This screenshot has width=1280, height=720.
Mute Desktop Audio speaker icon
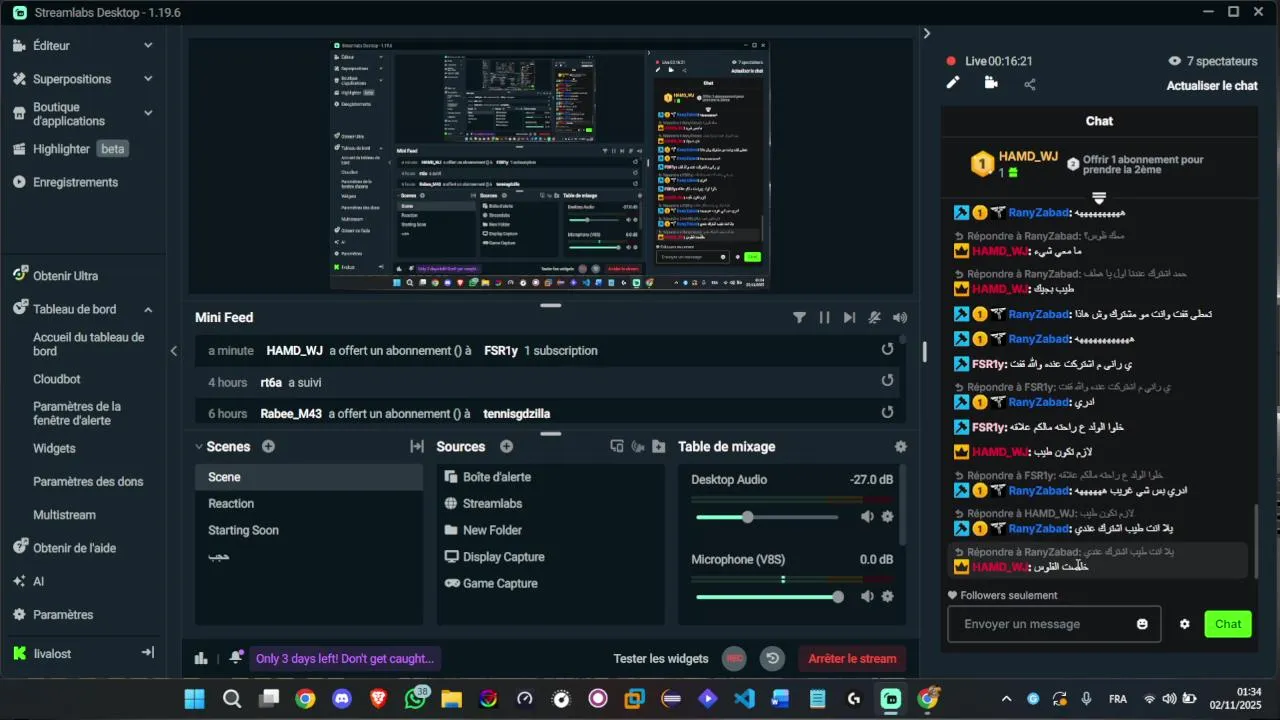click(x=867, y=517)
